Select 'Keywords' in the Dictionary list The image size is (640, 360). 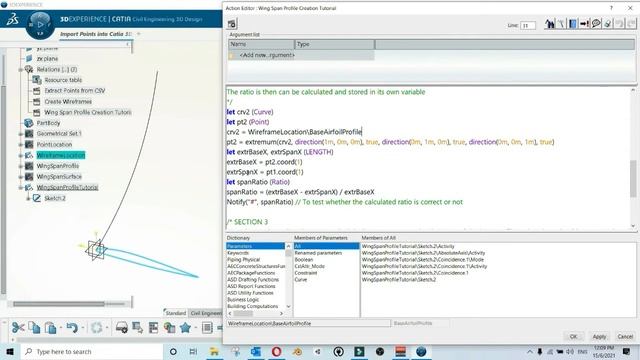click(238, 253)
